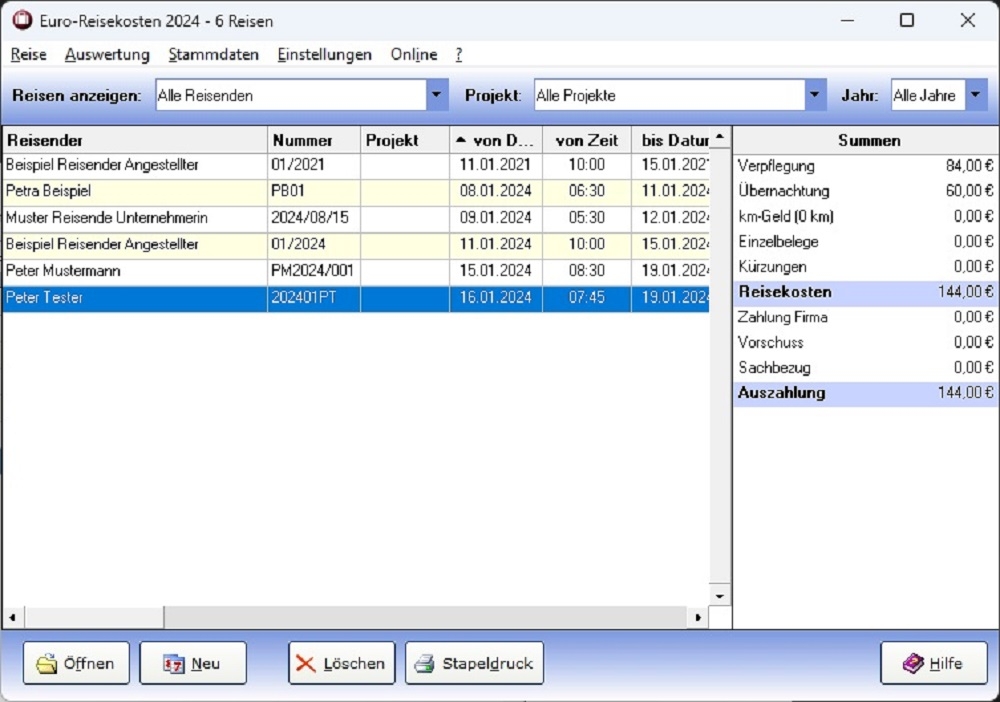
Task: Expand the Jahr dropdown arrow
Action: click(976, 95)
